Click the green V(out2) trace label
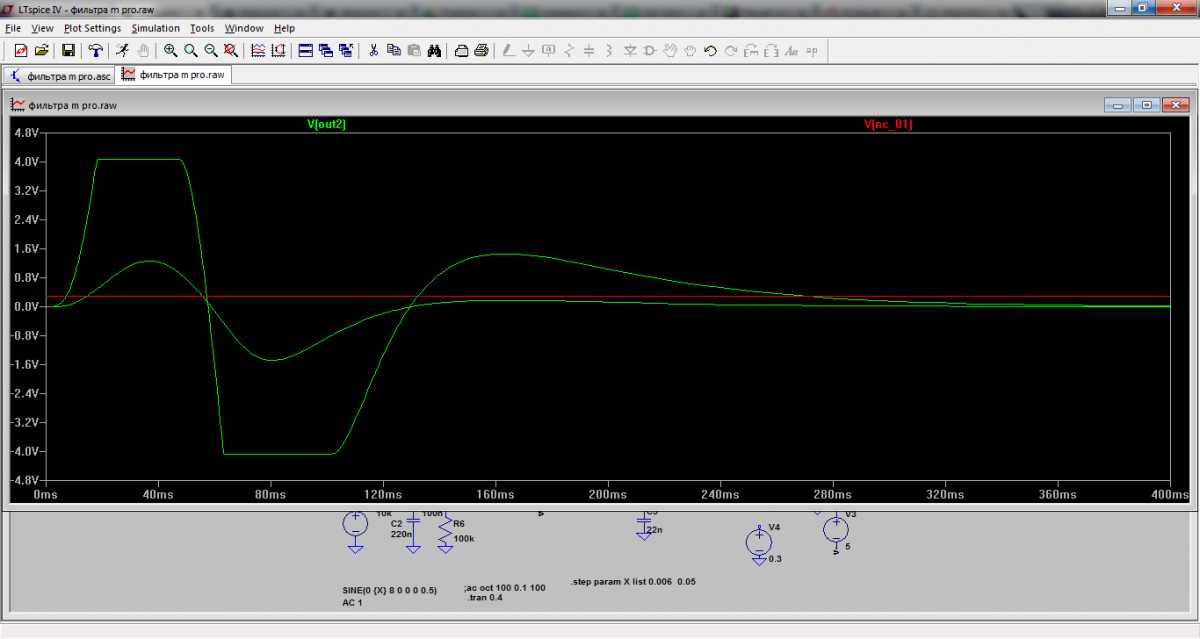Screen dimensions: 1200x639 327,124
